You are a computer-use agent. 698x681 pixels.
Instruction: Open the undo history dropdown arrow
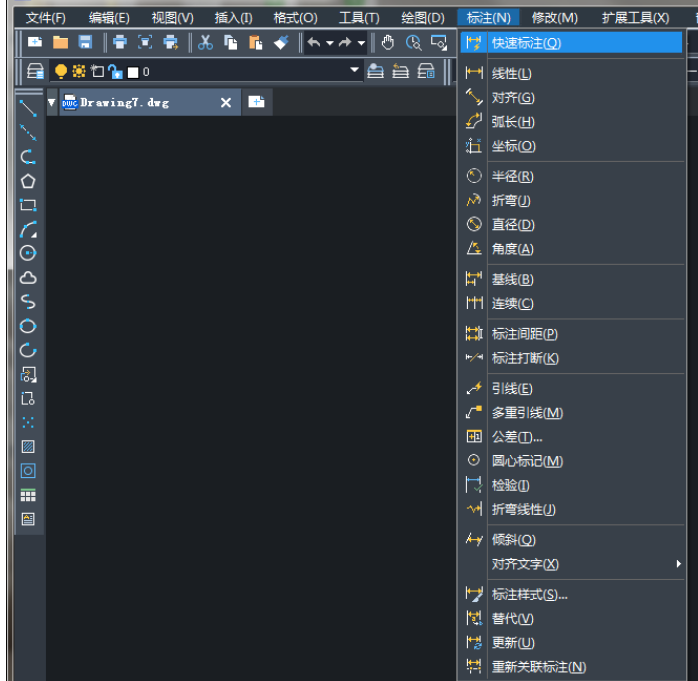[330, 43]
